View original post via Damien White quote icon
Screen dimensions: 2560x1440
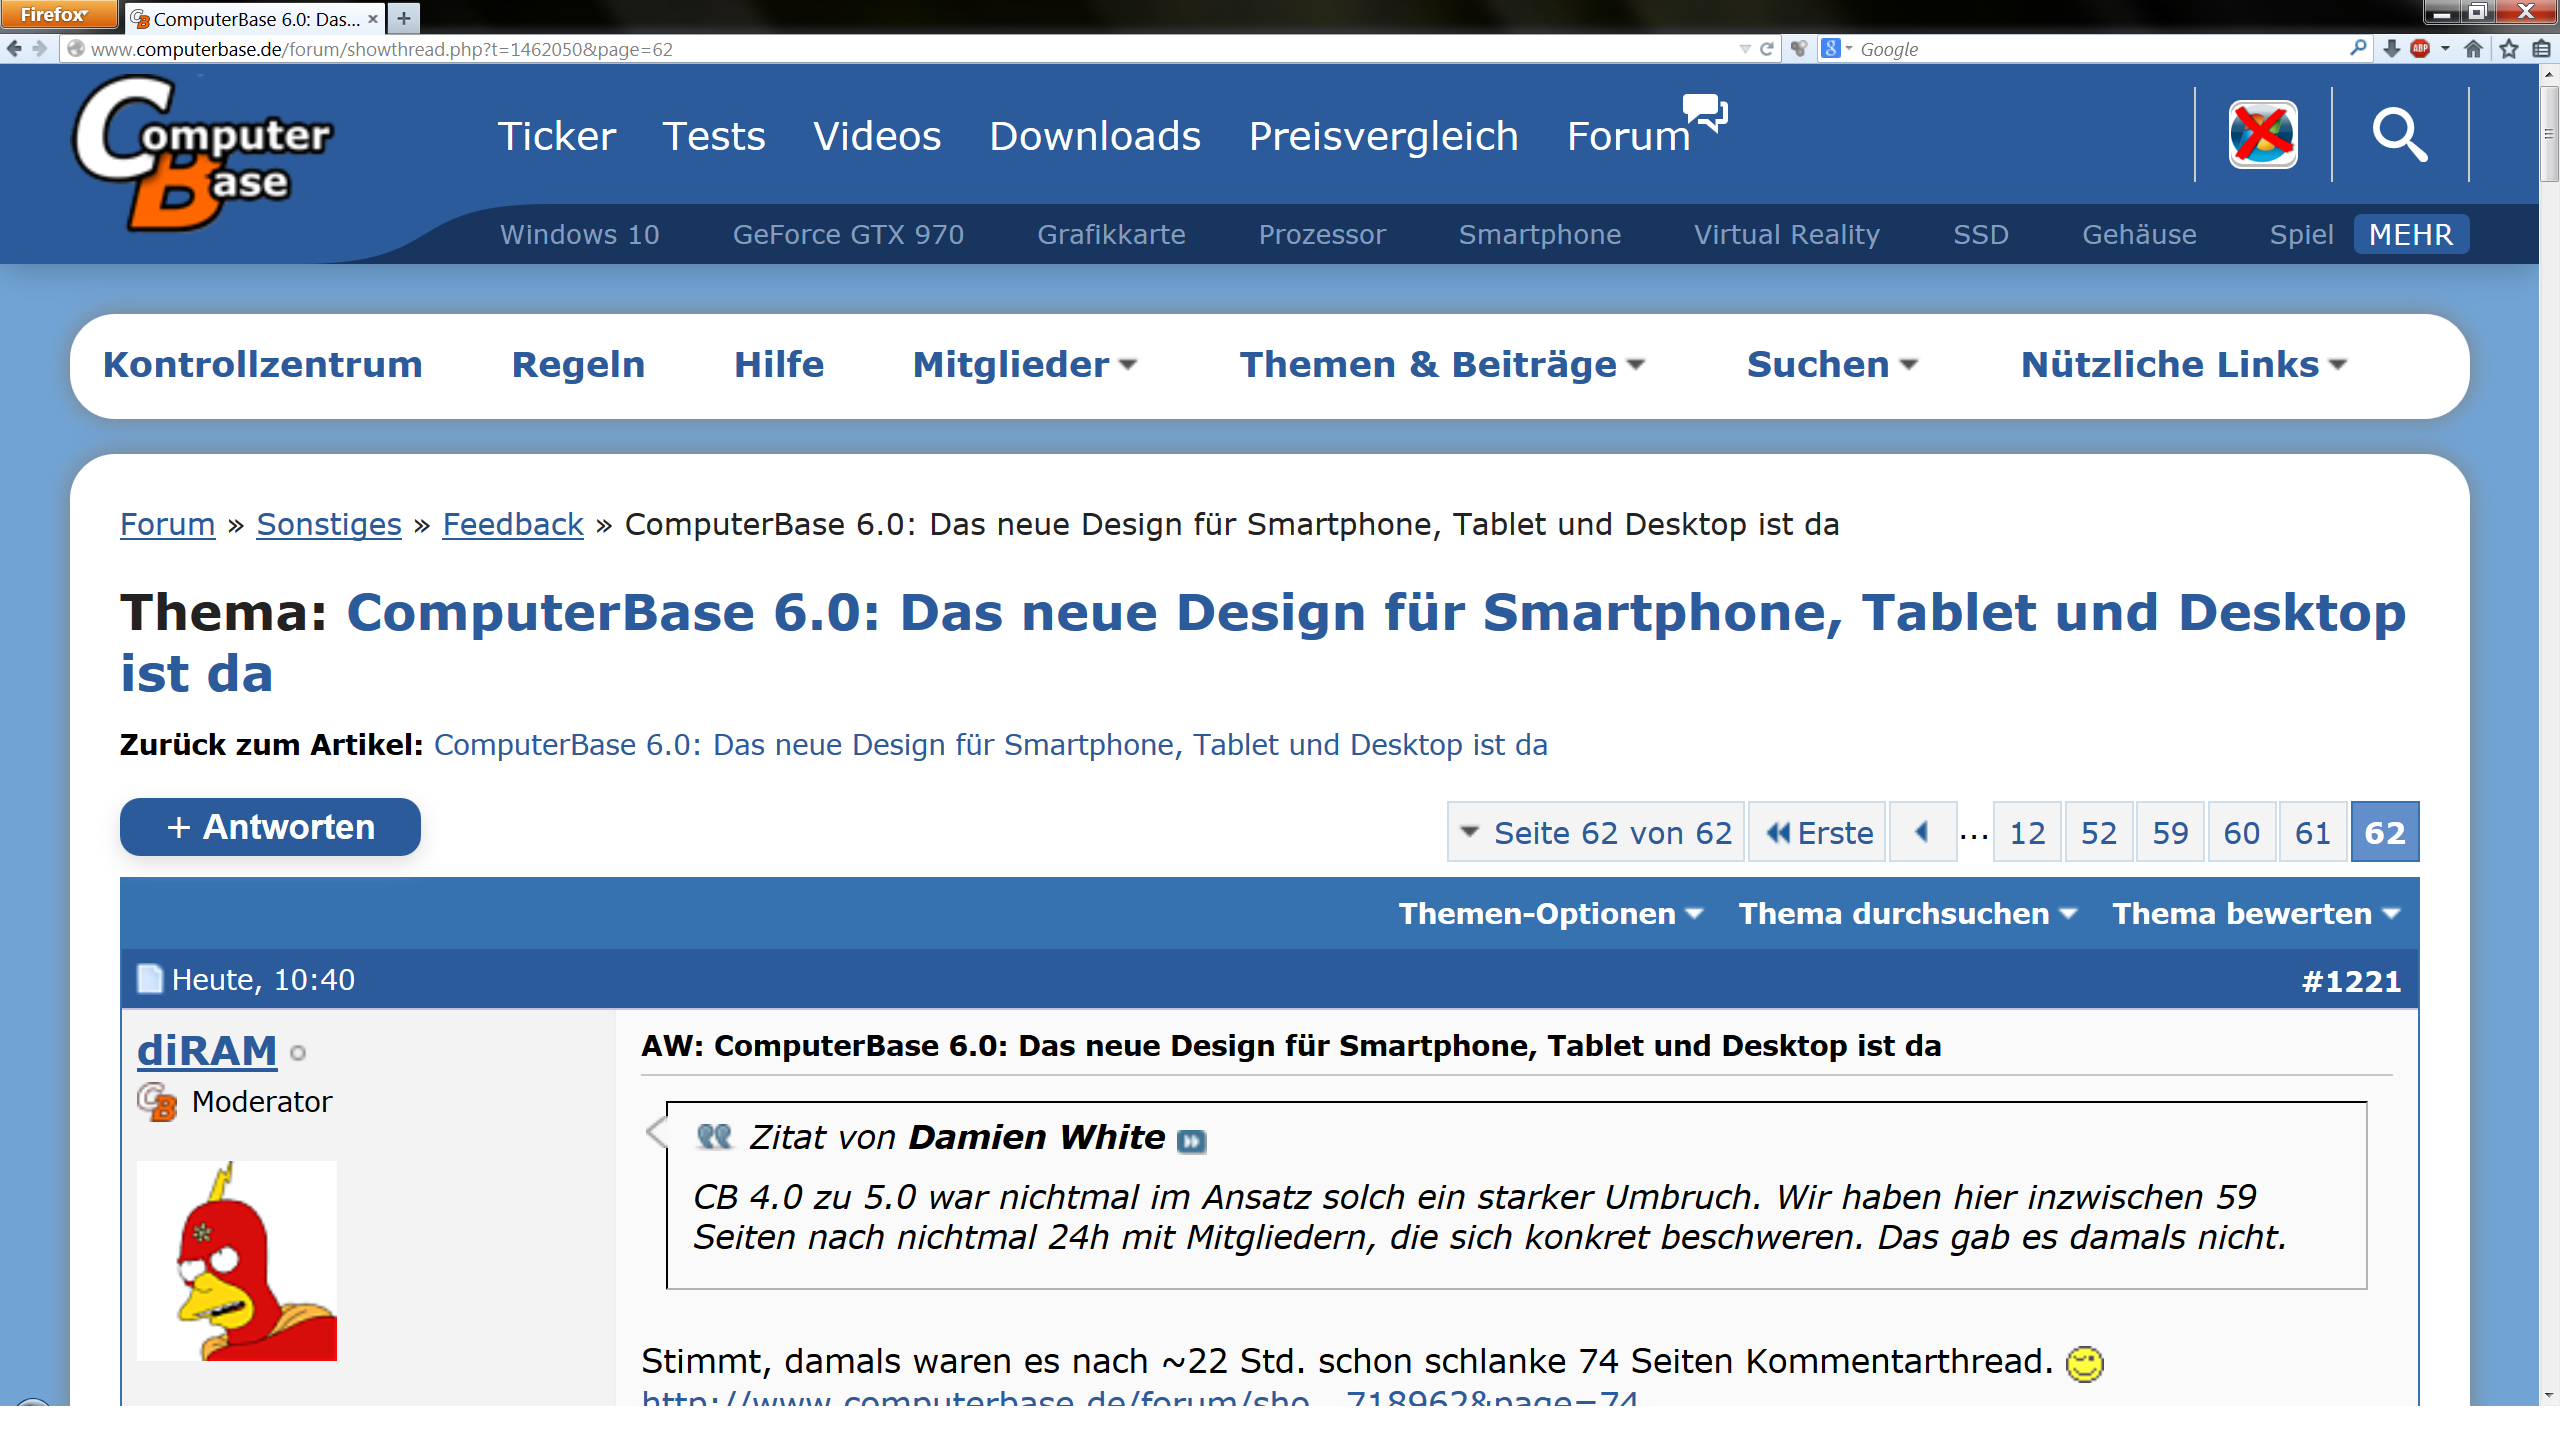point(1191,1141)
